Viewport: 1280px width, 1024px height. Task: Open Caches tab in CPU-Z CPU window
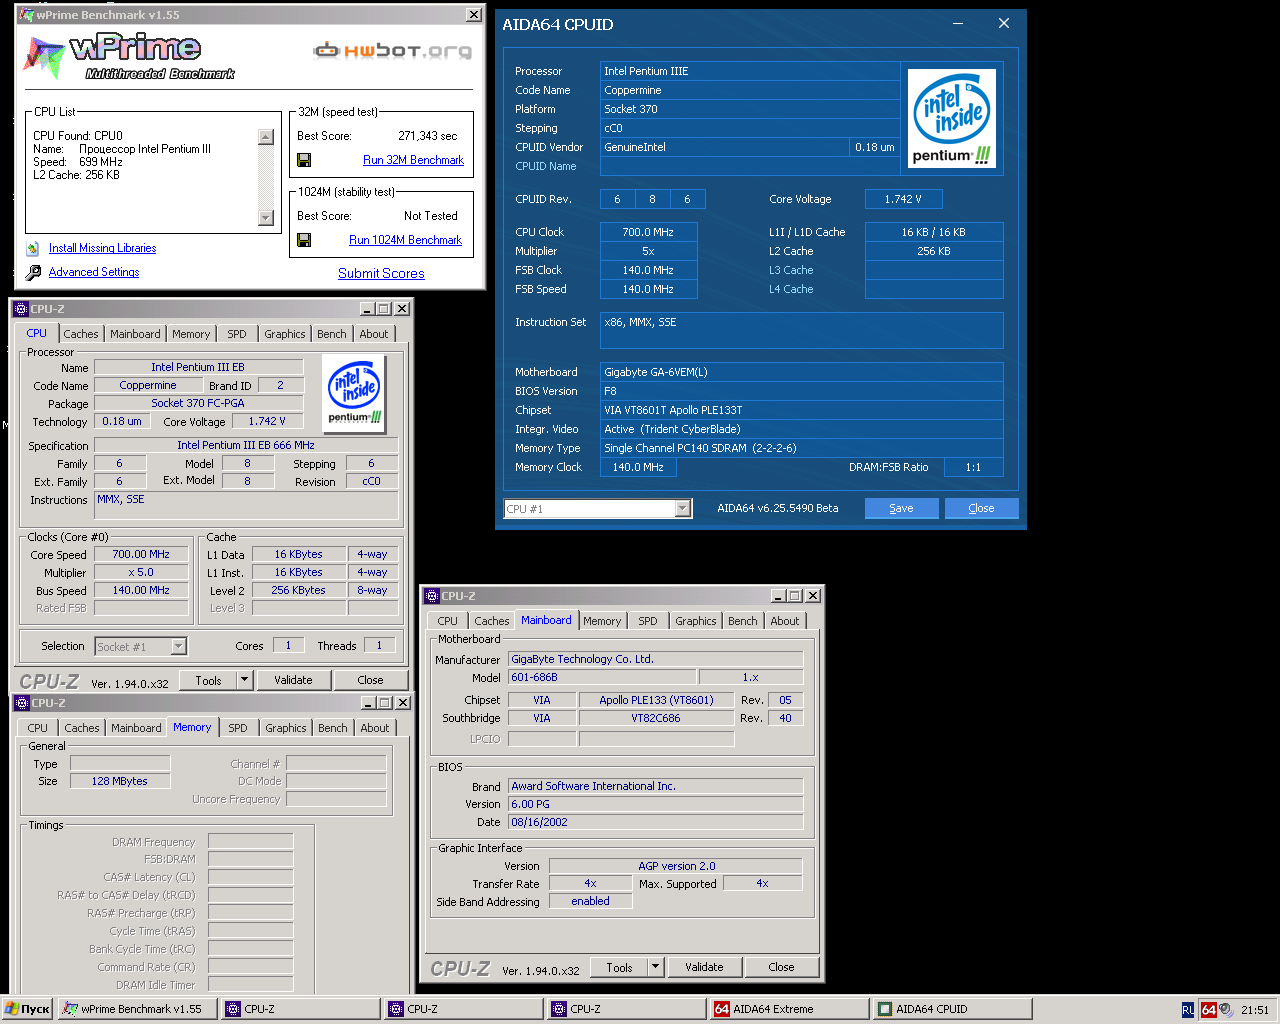81,334
